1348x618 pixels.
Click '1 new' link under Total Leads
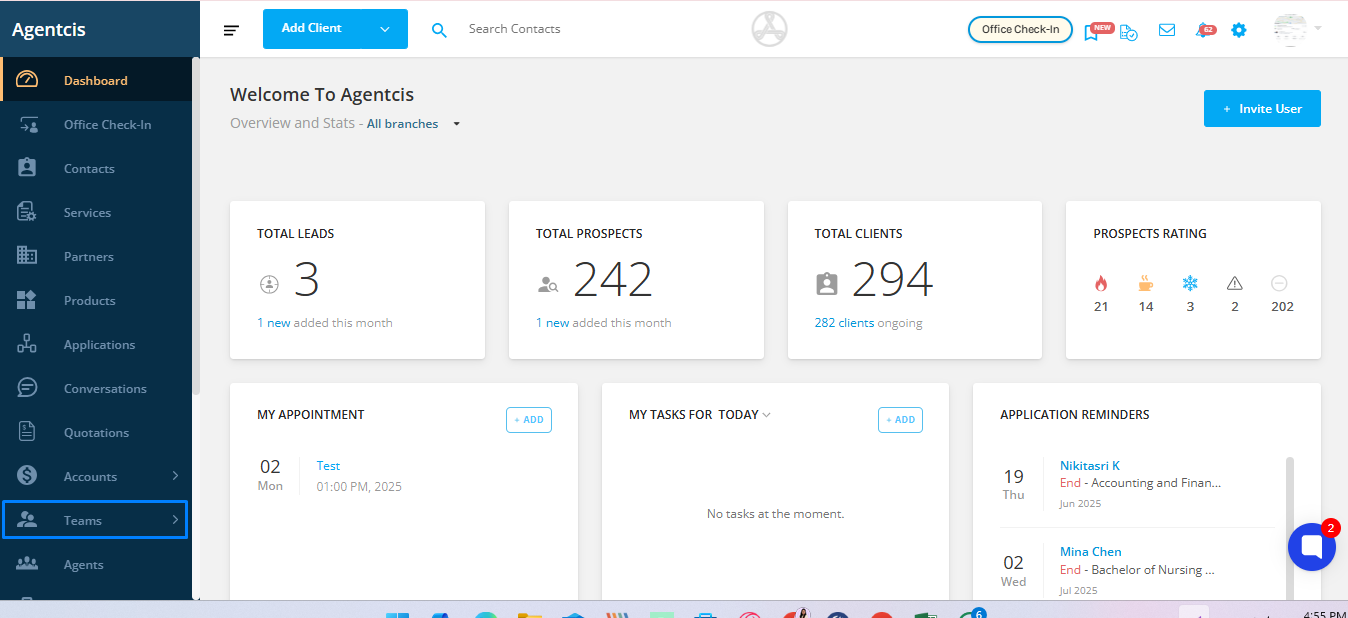[x=274, y=323]
